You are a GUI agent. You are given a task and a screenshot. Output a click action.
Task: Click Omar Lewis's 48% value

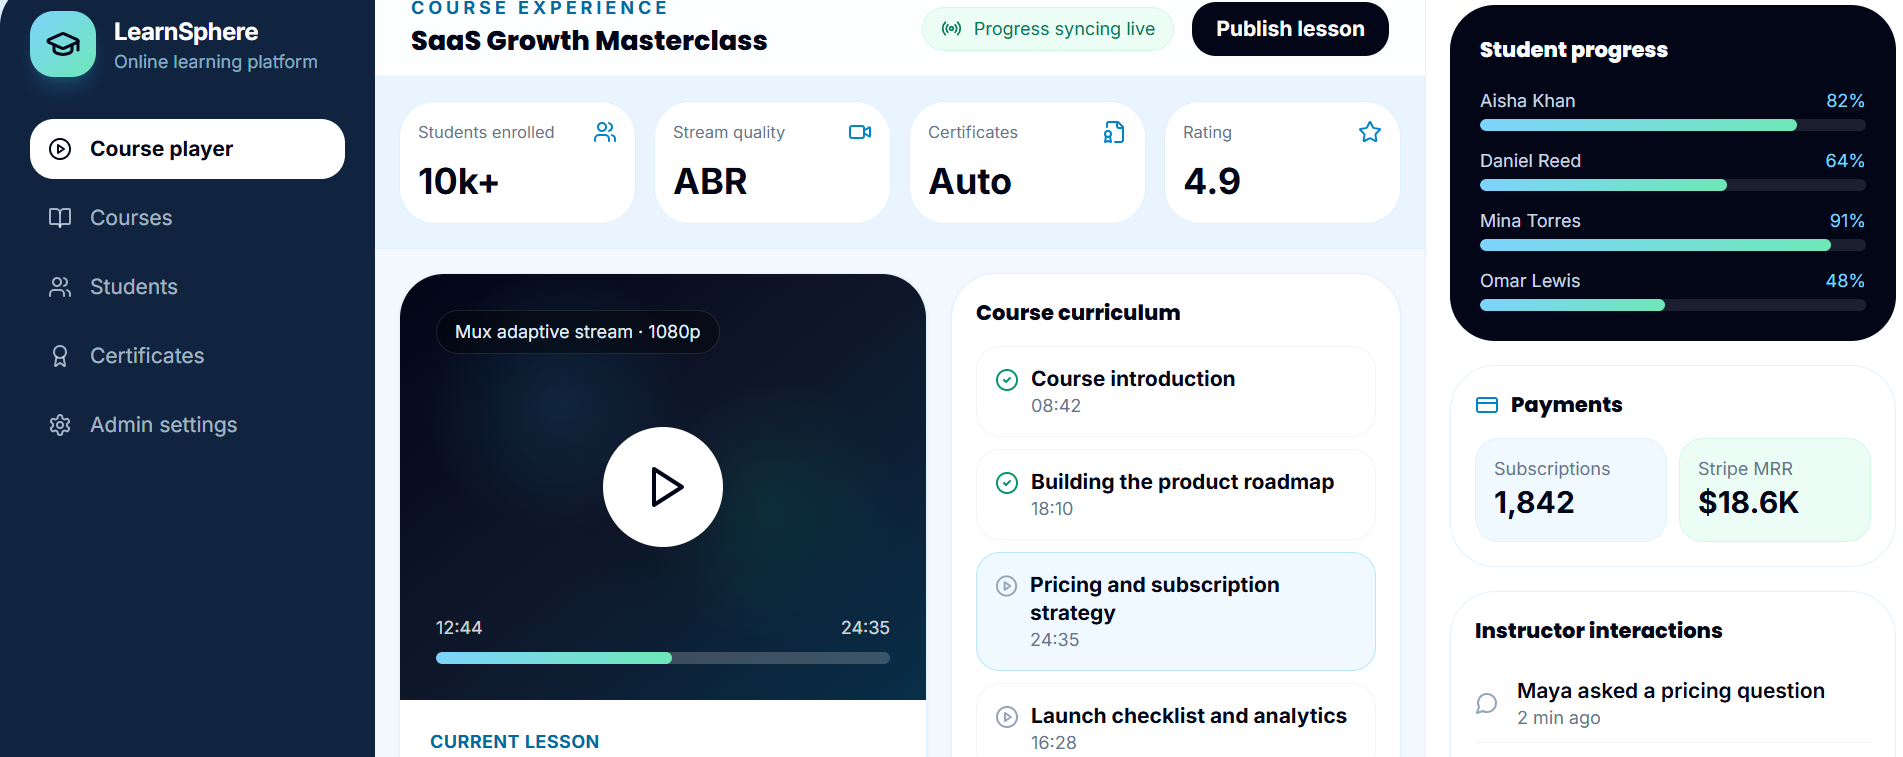(x=1845, y=281)
